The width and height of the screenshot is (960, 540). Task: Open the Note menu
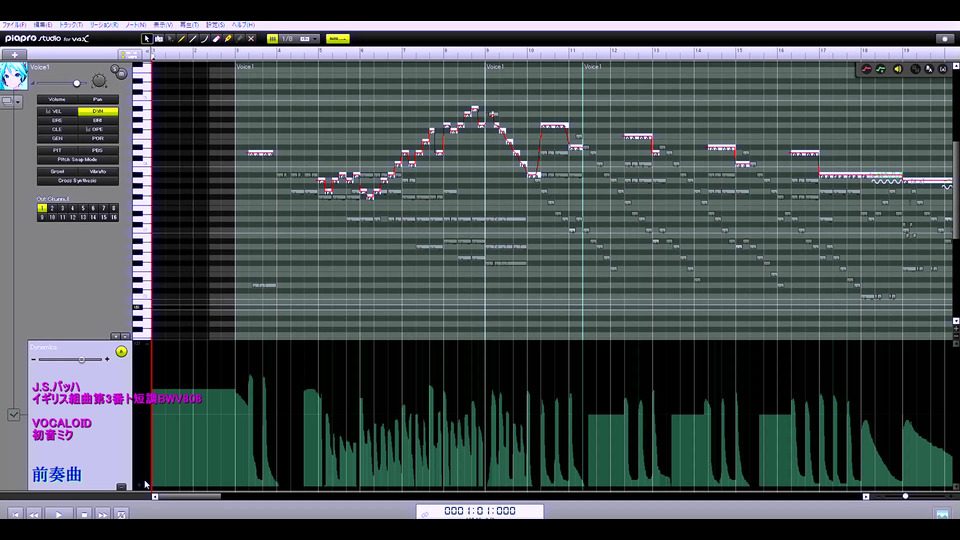click(x=136, y=25)
